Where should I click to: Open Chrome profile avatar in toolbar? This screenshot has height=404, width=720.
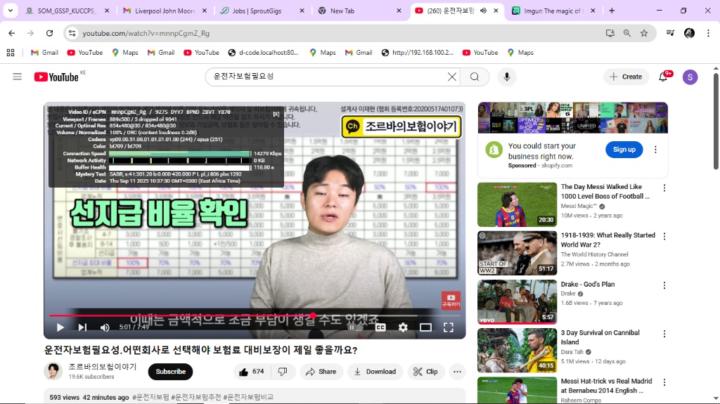click(689, 33)
